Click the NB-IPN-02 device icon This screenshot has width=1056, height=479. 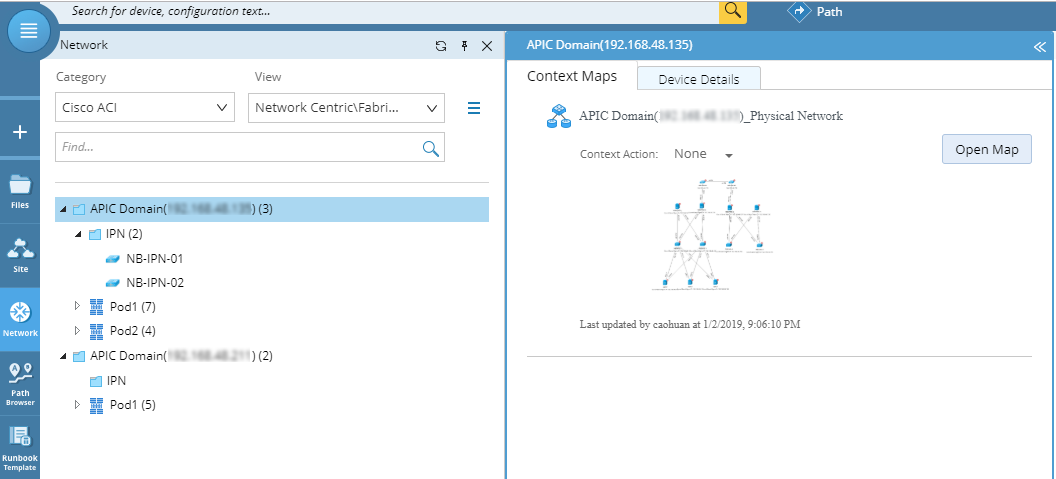pyautogui.click(x=112, y=283)
